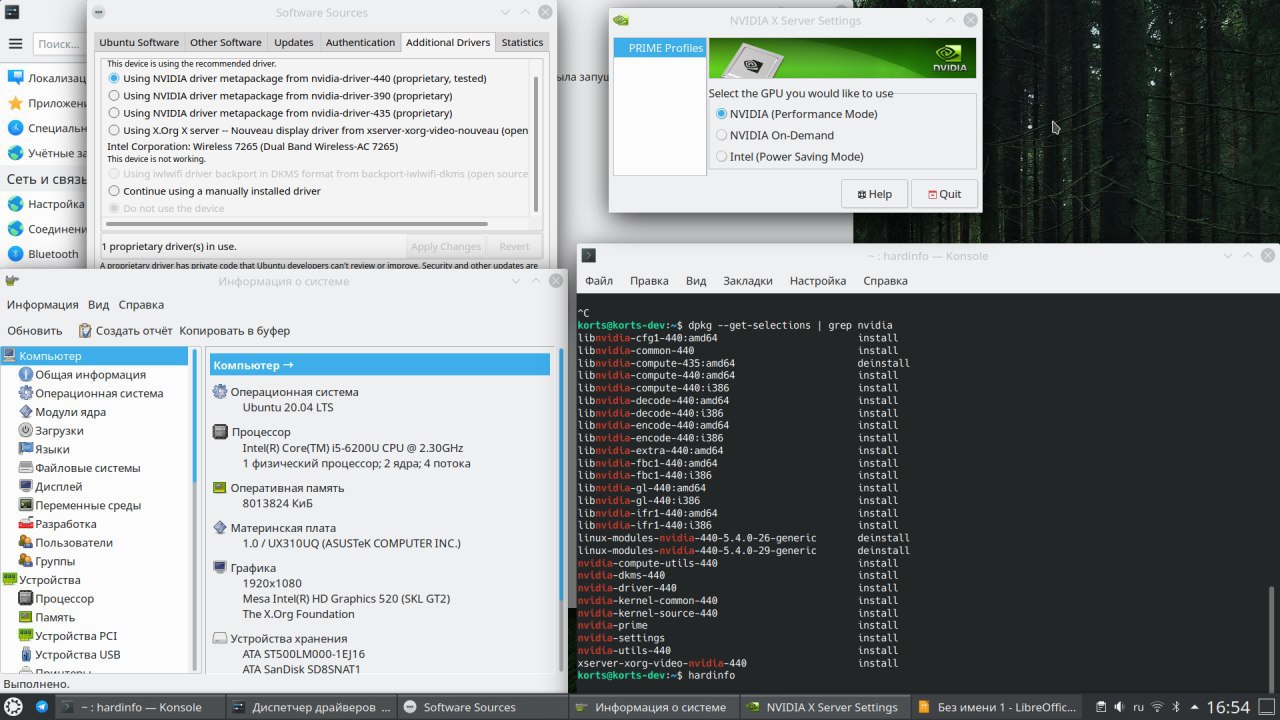The width and height of the screenshot is (1280, 720).
Task: Open Software Sources window menu button
Action: coord(97,13)
